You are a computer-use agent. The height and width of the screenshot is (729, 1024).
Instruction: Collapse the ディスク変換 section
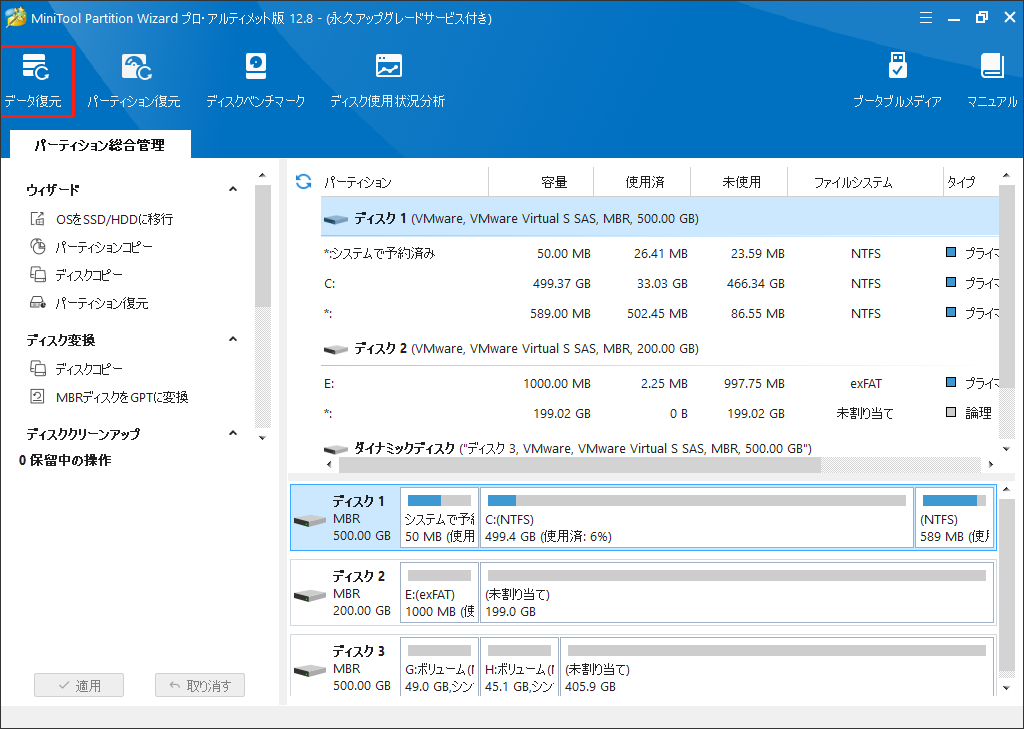click(232, 339)
